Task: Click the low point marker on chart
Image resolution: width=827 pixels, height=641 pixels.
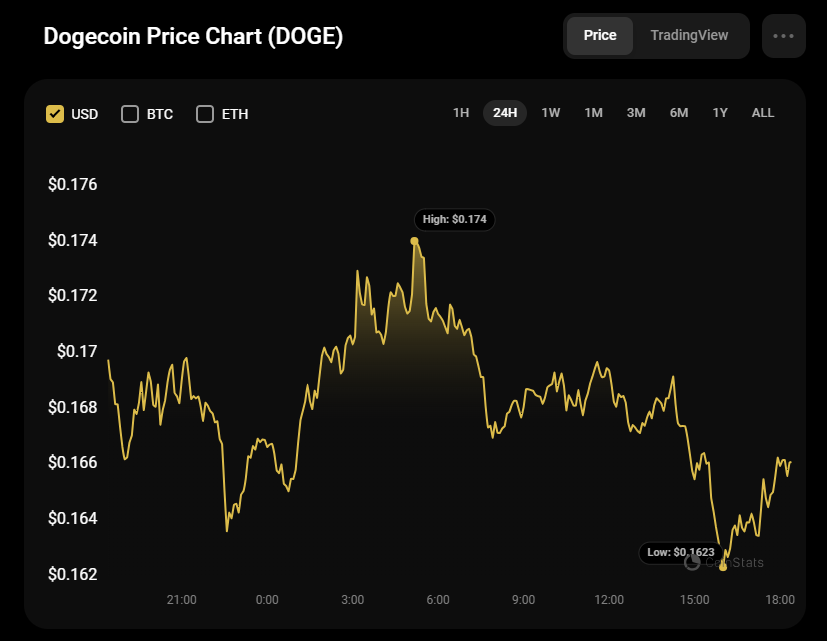Action: [723, 567]
